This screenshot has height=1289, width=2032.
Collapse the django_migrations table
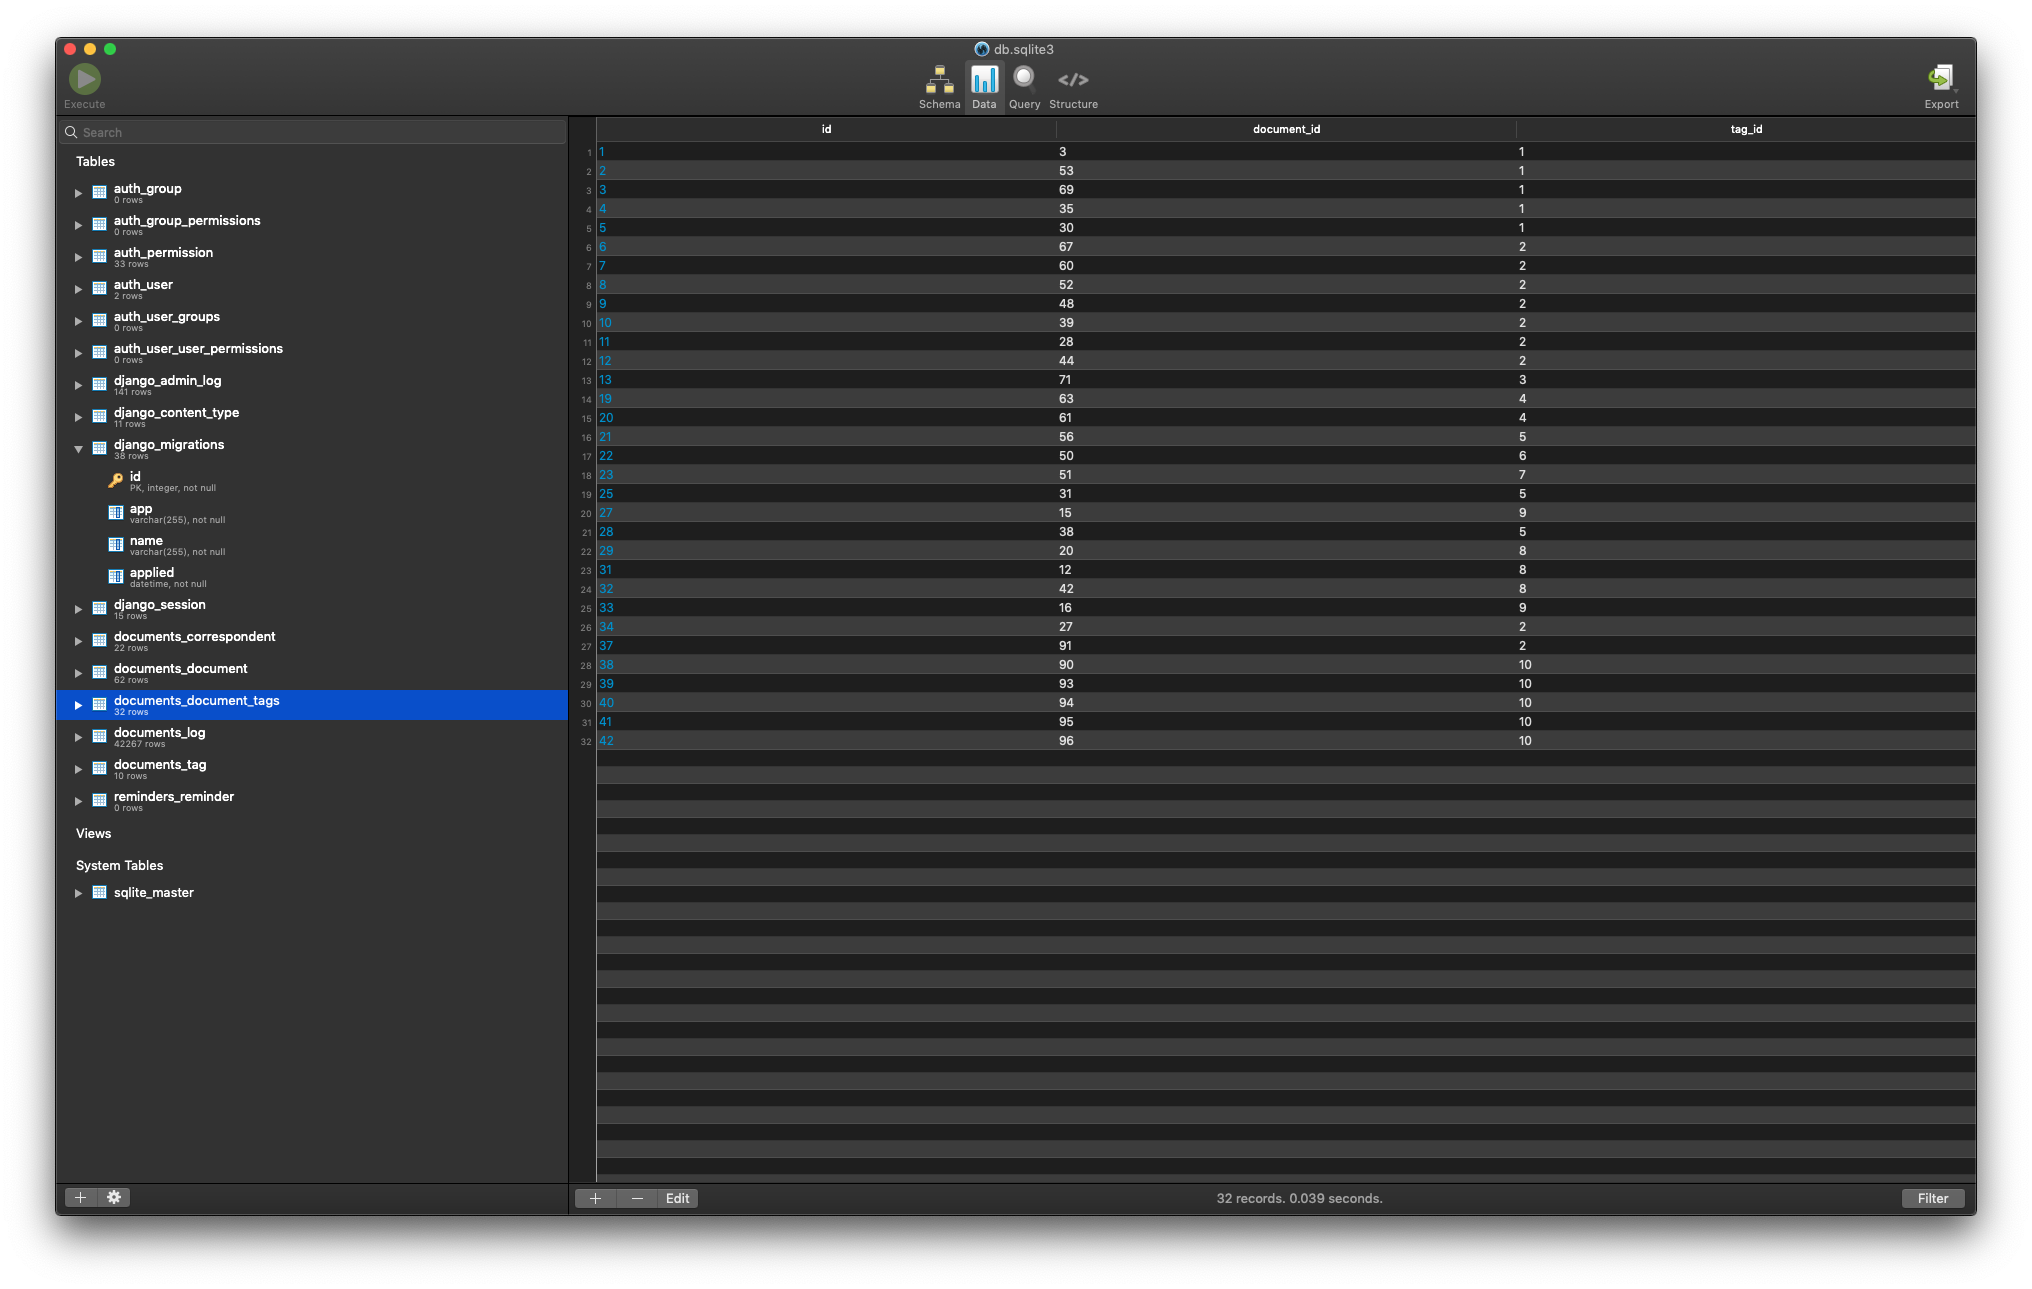click(x=78, y=449)
